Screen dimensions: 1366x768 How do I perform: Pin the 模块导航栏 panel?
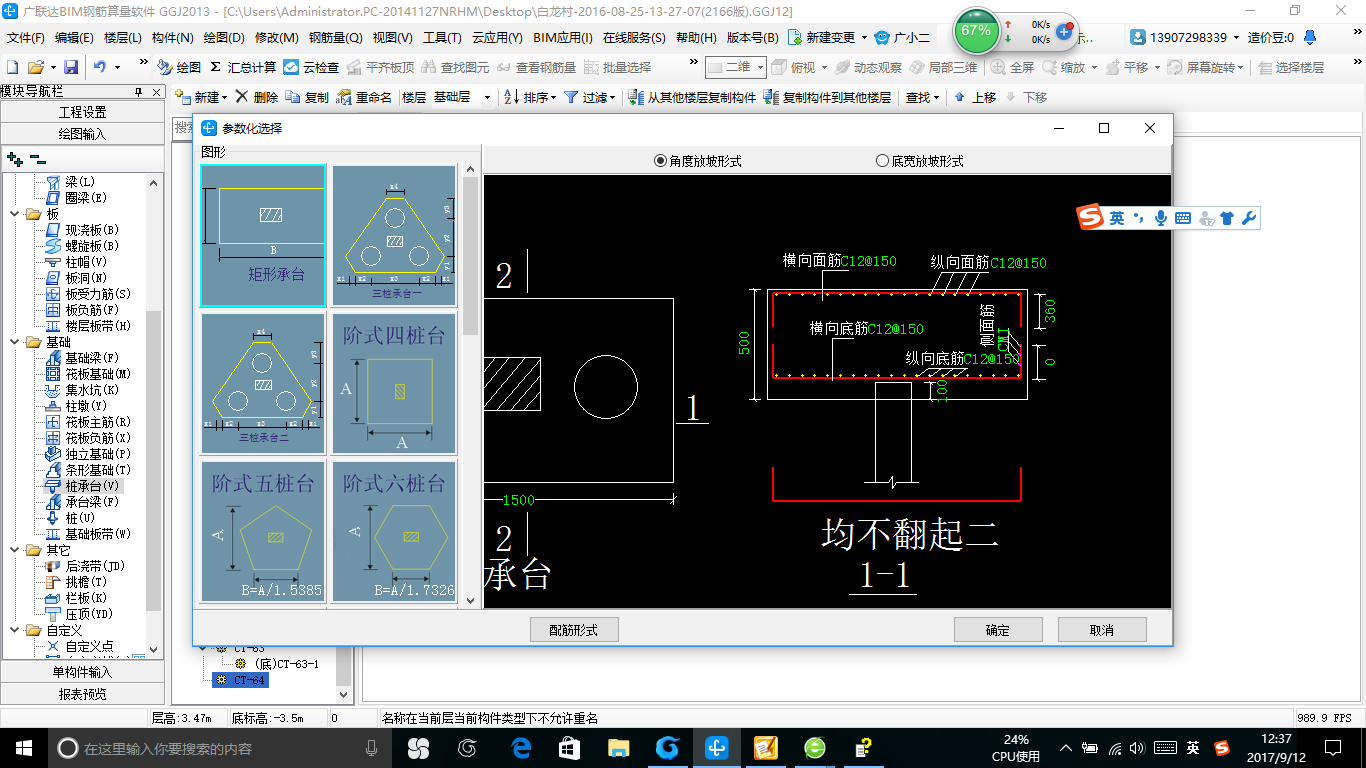pyautogui.click(x=139, y=92)
